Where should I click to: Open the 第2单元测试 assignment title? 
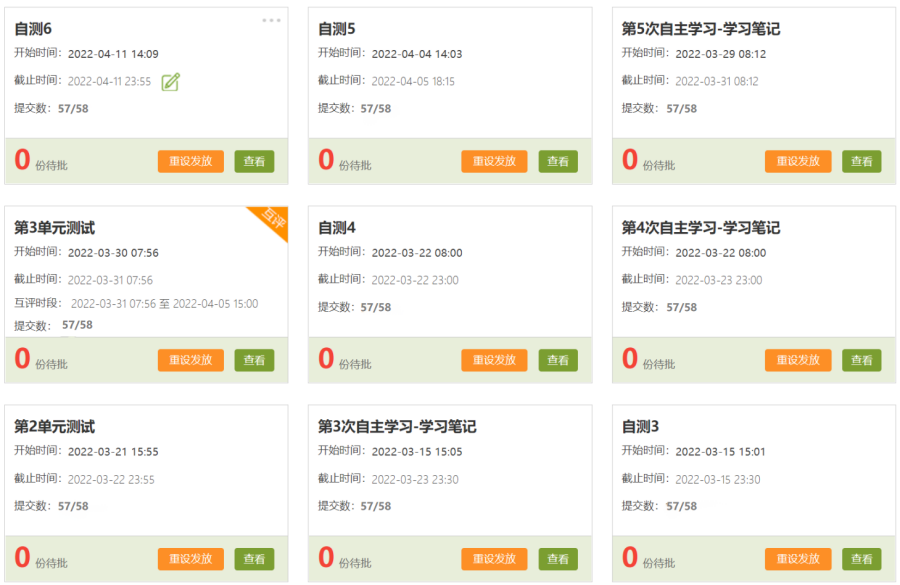54,427
